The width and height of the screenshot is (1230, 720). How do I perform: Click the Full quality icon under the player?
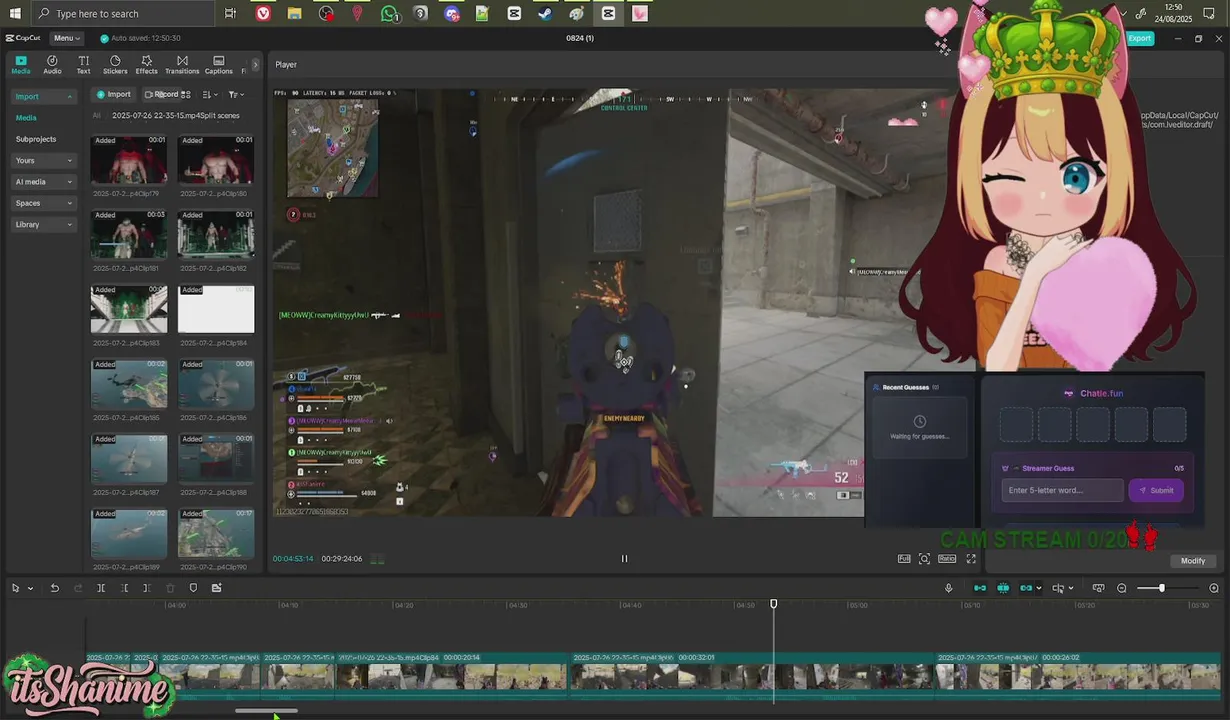[x=904, y=559]
